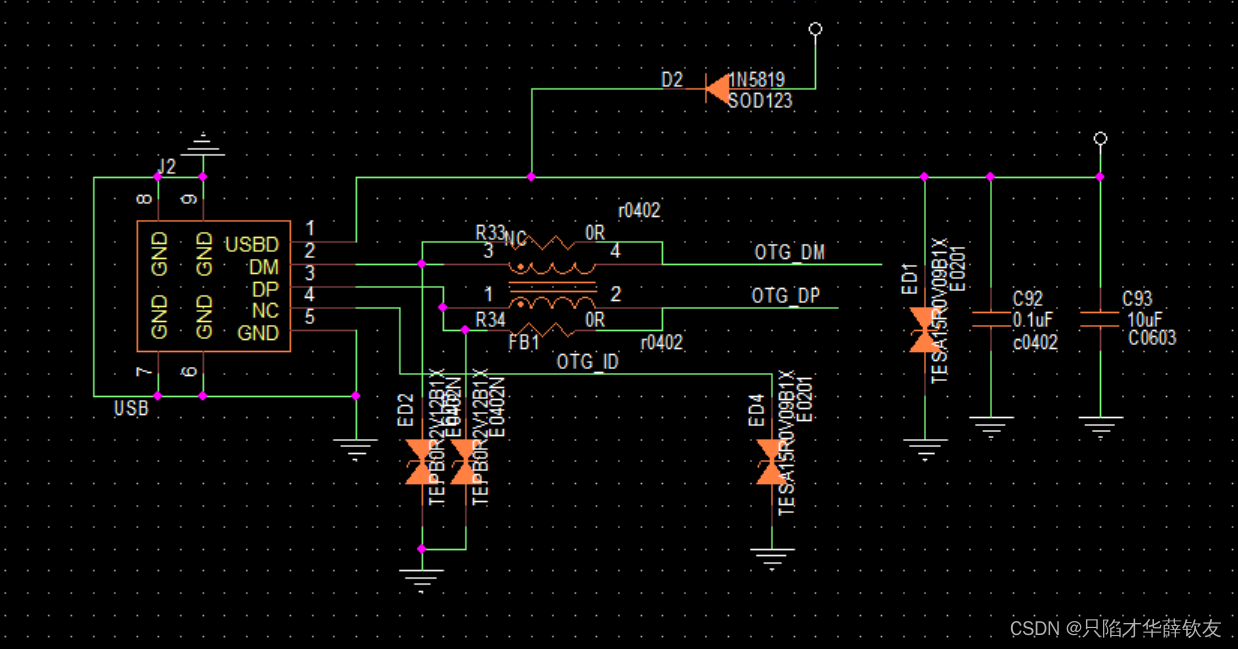Viewport: 1238px width, 649px height.
Task: Click the ground symbol below ED4
Action: click(770, 558)
